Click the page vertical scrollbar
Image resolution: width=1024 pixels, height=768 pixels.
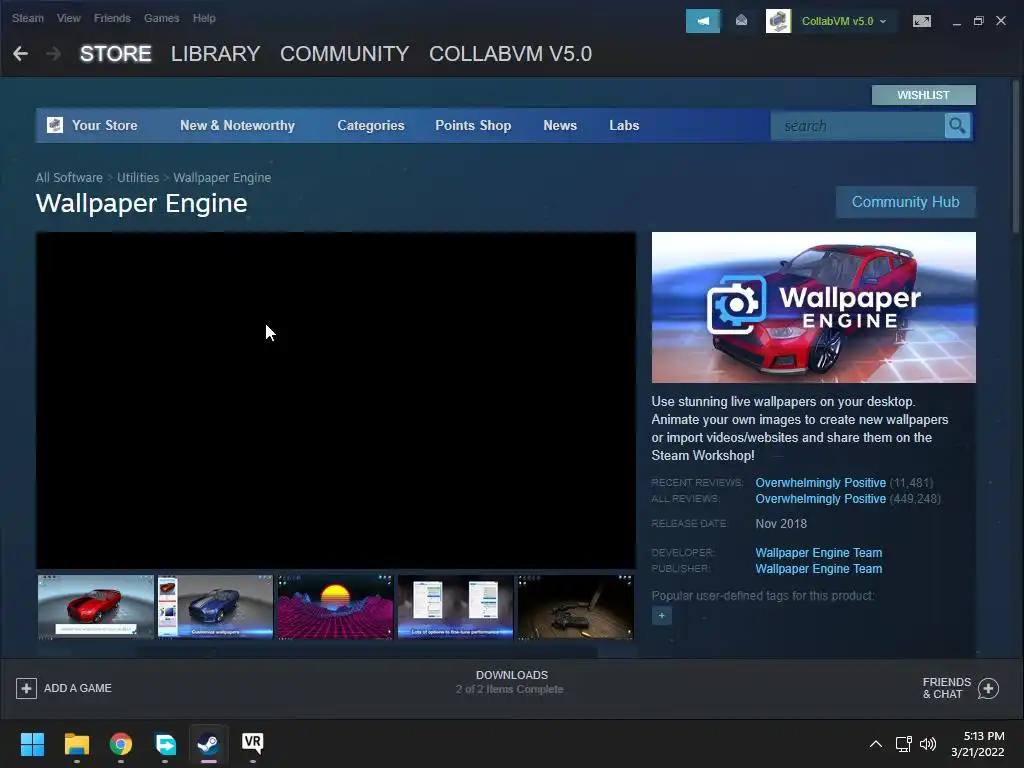click(x=1016, y=155)
